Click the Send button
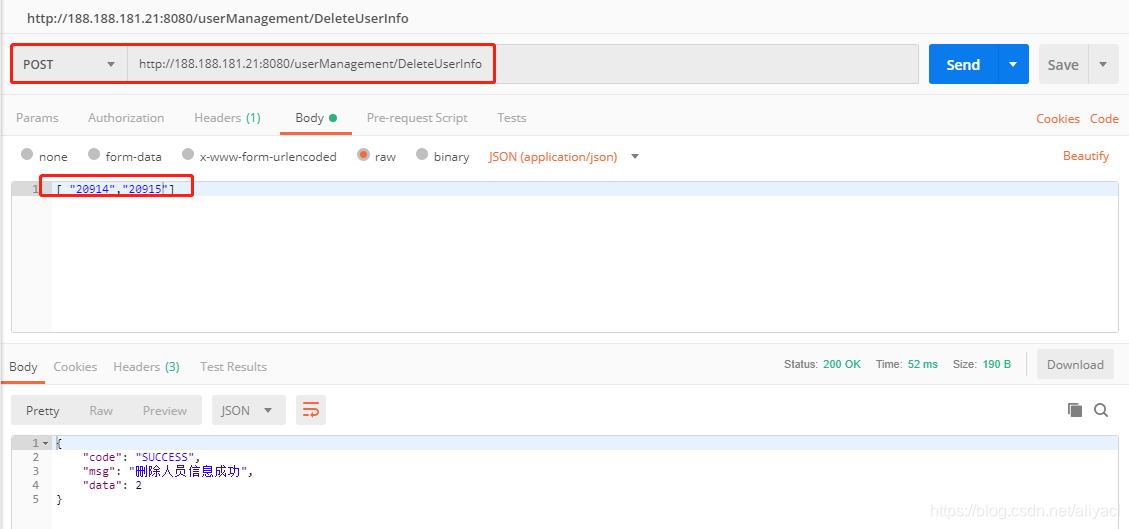 (x=963, y=64)
